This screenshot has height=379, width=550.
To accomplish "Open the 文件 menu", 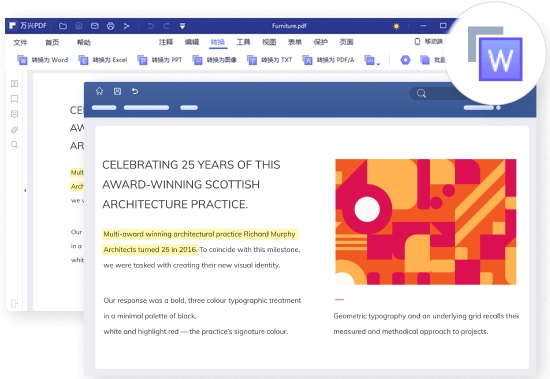I will coord(20,42).
